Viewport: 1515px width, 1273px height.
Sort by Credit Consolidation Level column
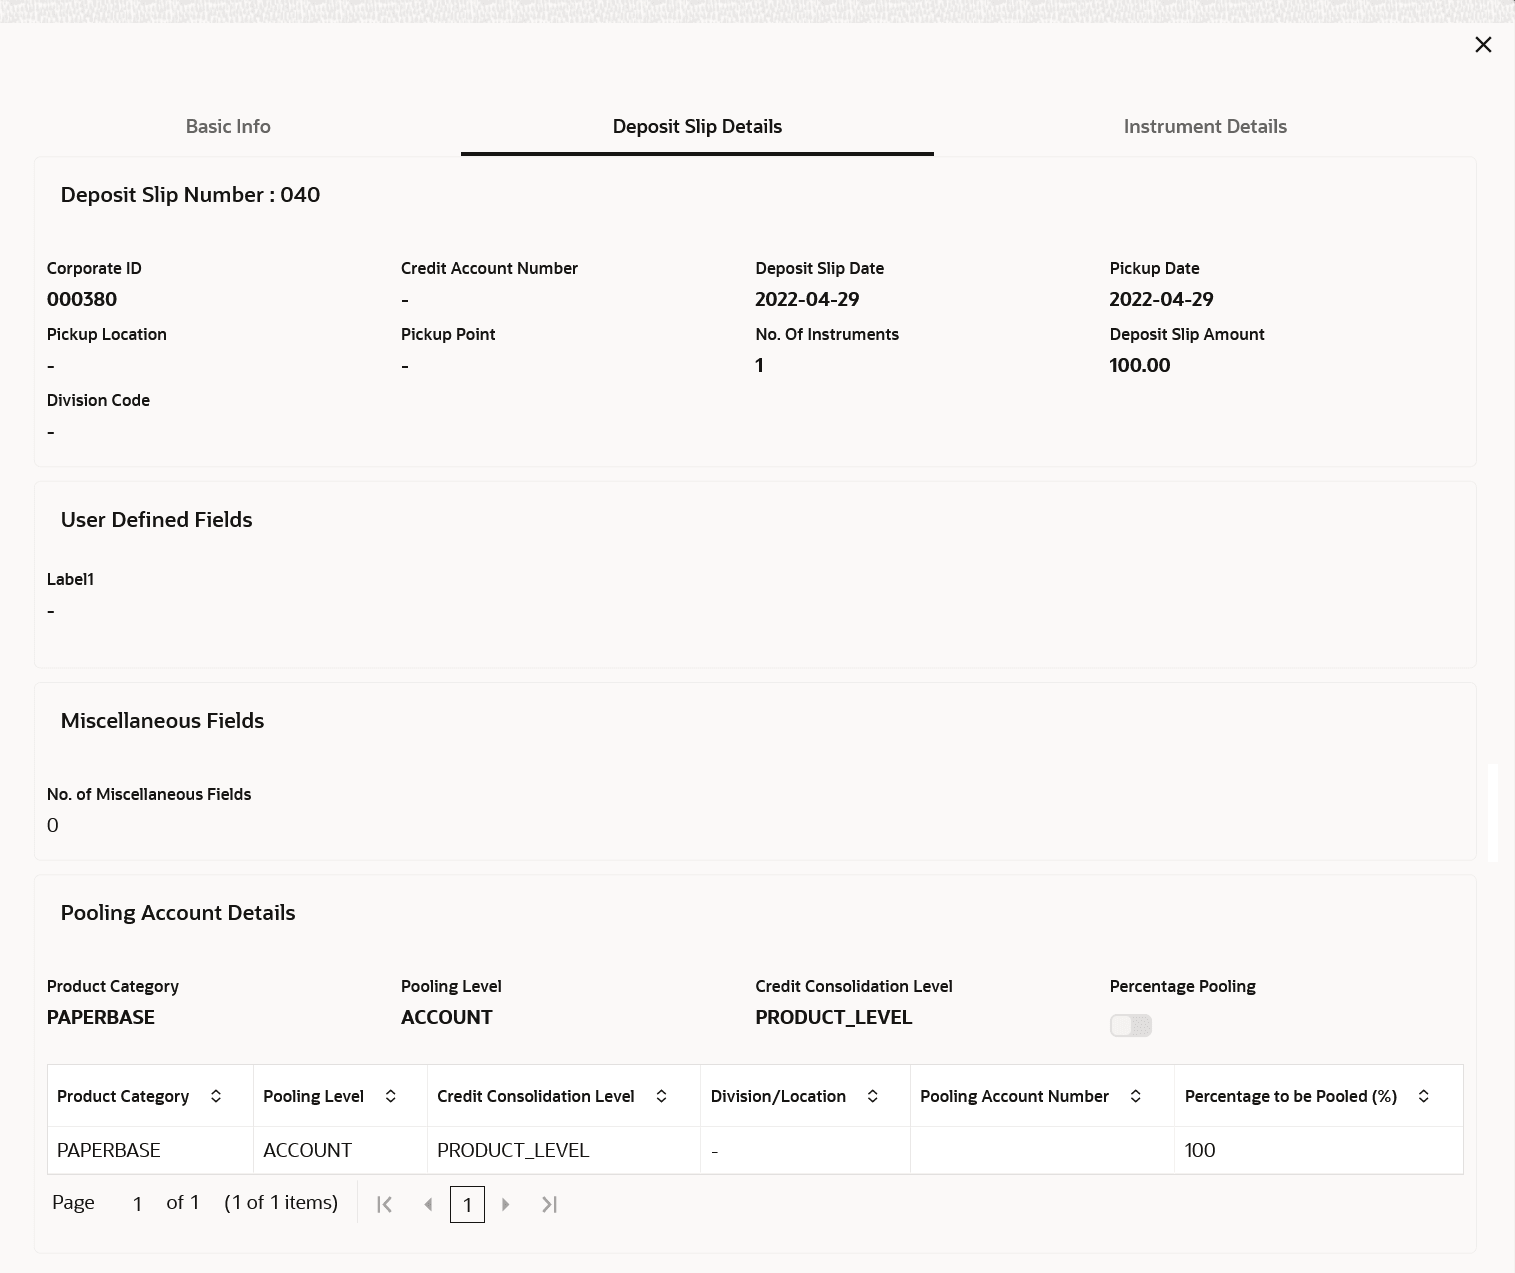click(x=661, y=1097)
